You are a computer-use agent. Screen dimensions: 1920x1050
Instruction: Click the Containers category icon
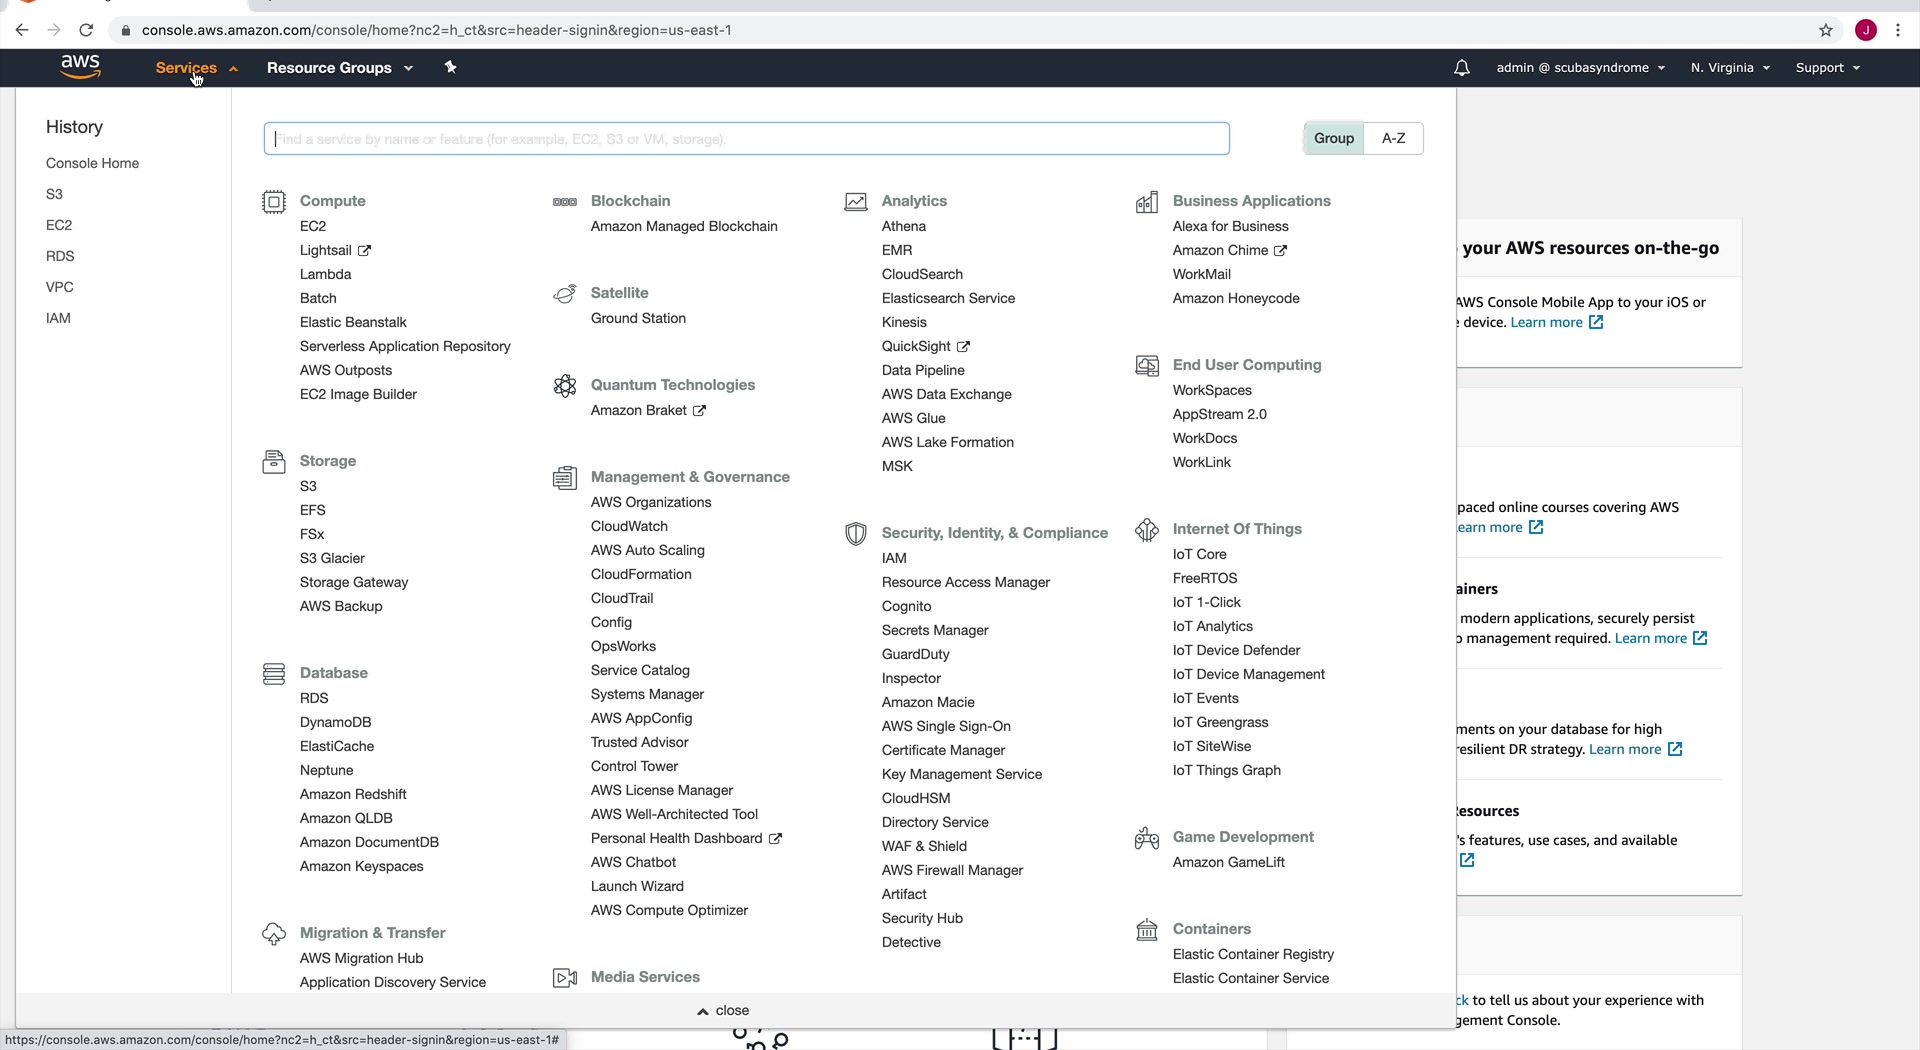(x=1147, y=930)
